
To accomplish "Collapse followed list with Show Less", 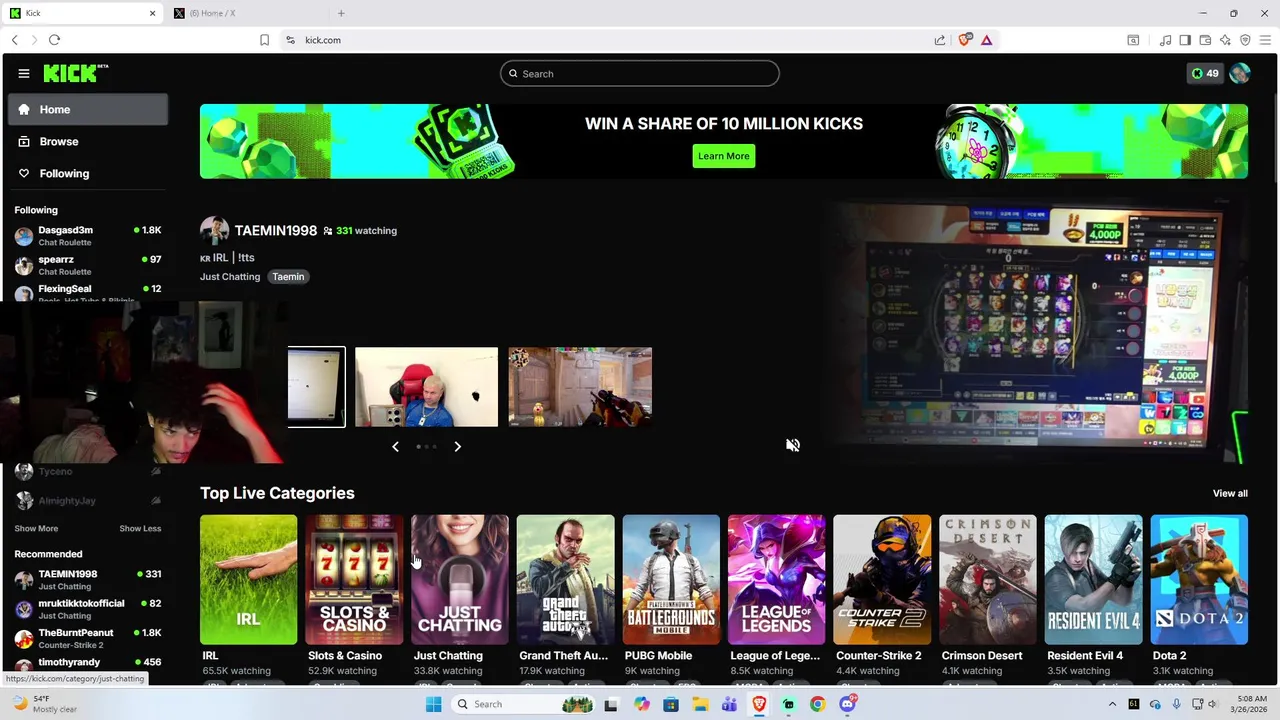I will pos(140,528).
